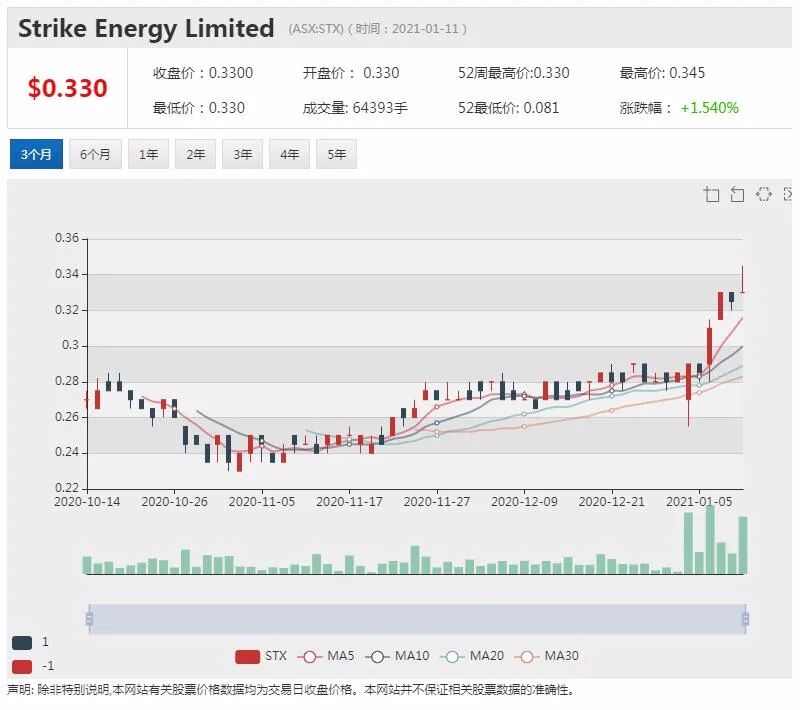Click the large $0.330 price display

click(67, 88)
